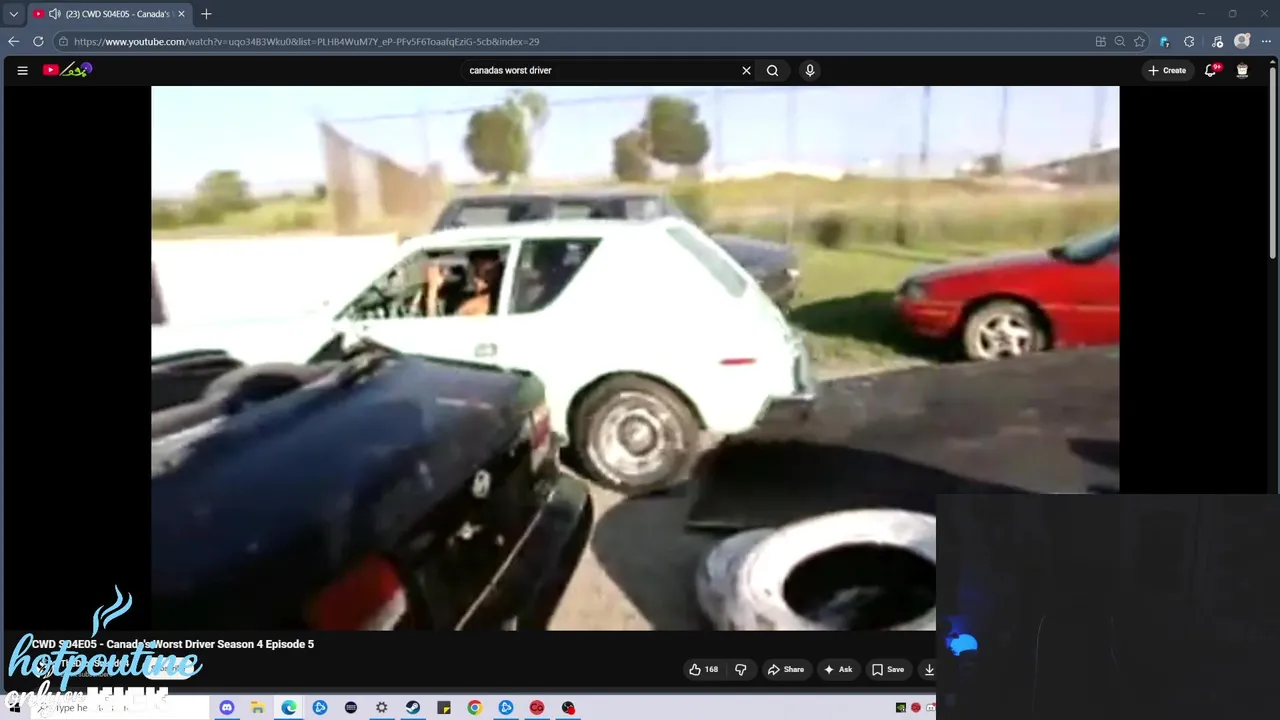Open Google Chrome from the taskbar
The height and width of the screenshot is (720, 1280).
474,708
